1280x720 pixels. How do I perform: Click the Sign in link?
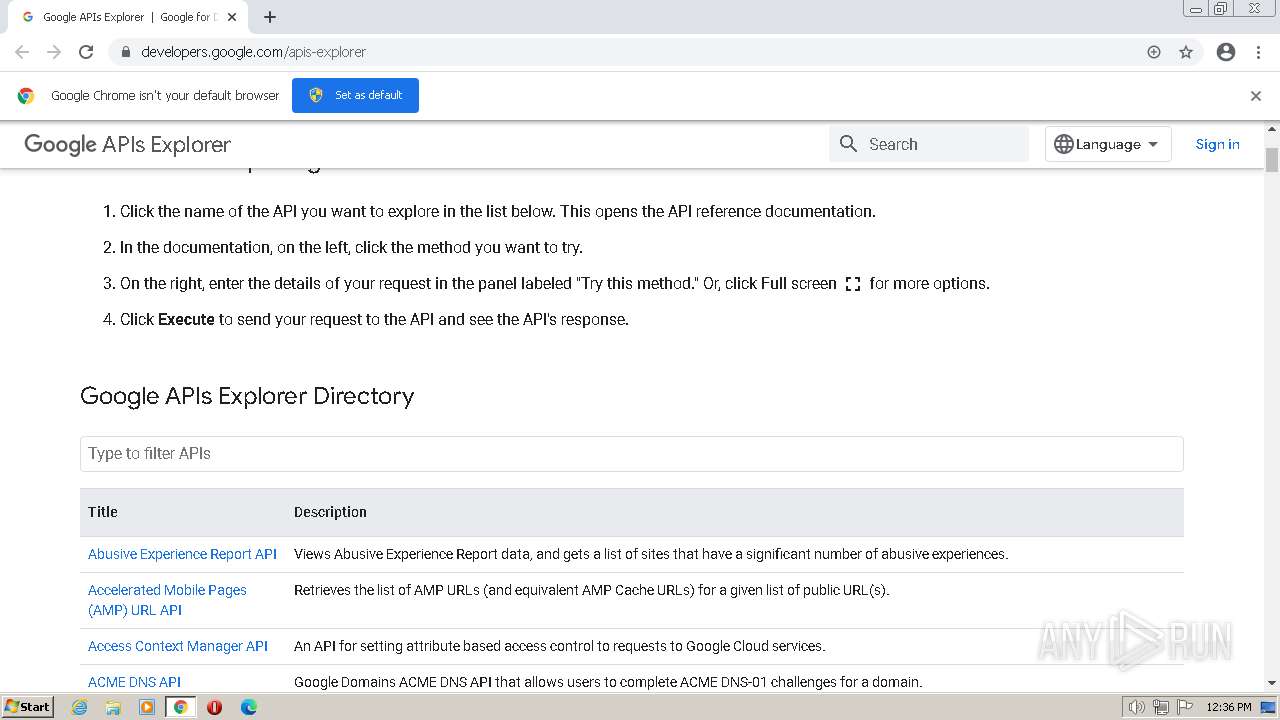[x=1217, y=144]
